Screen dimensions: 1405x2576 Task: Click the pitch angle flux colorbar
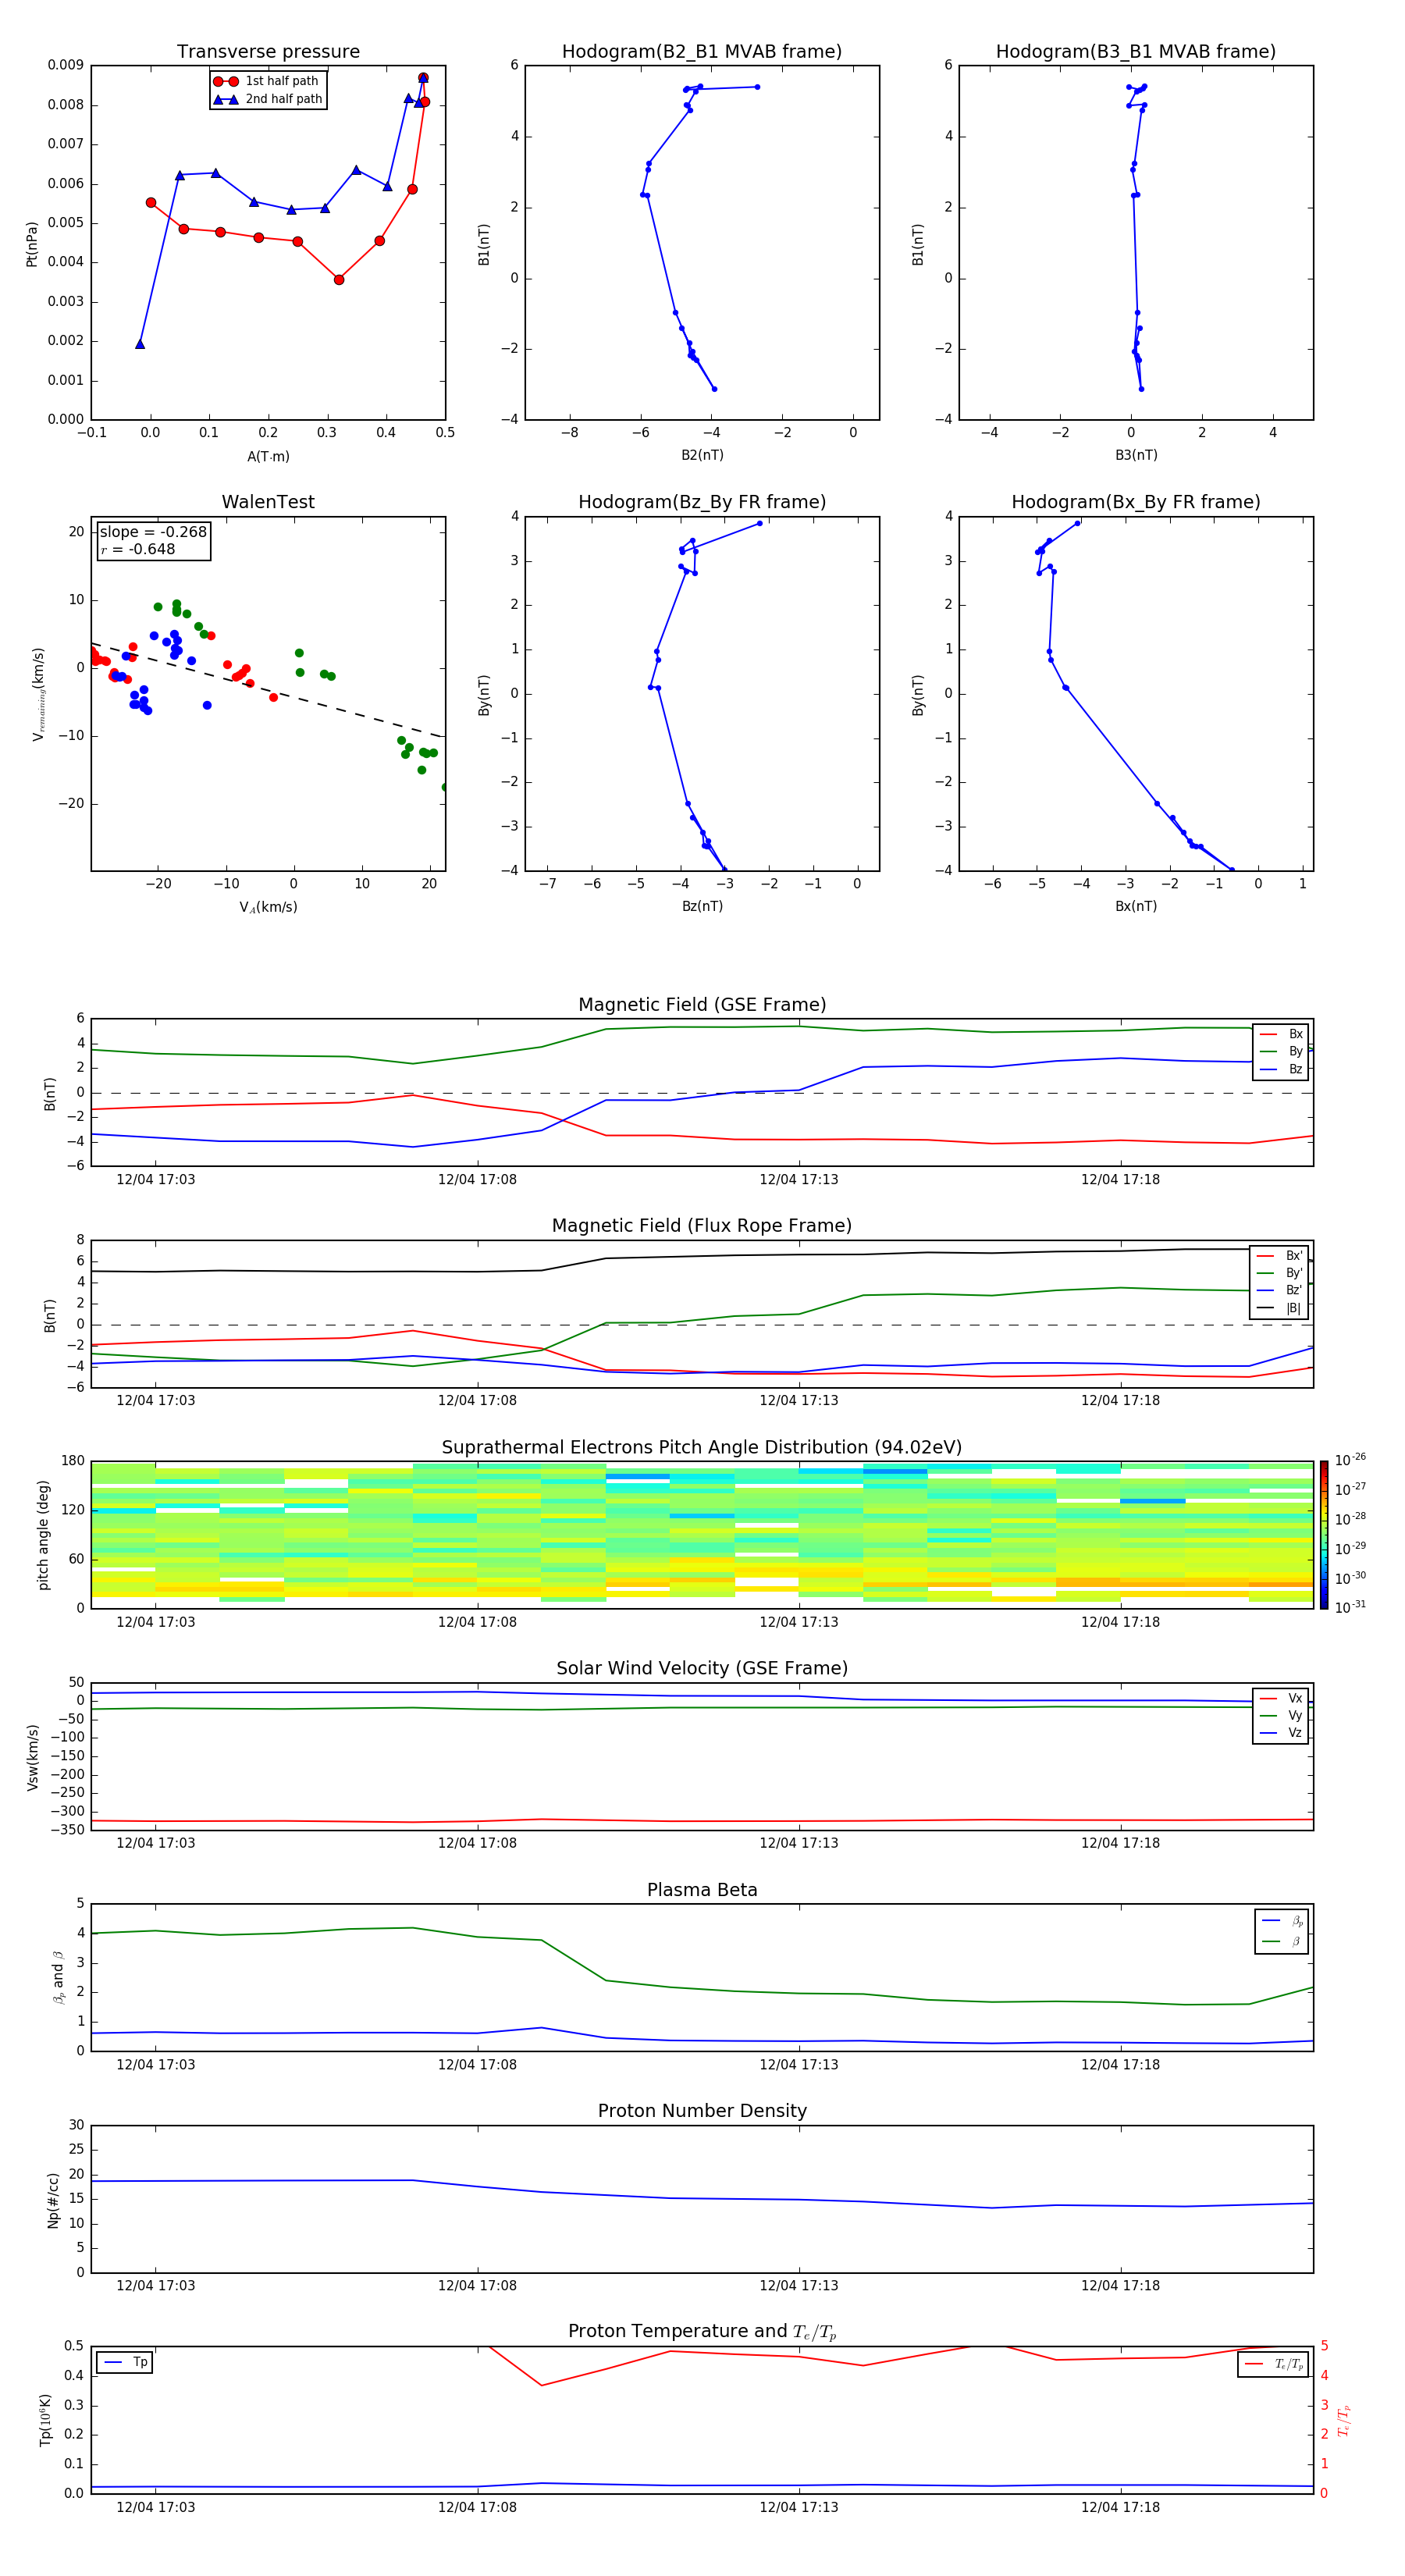tap(1324, 1535)
